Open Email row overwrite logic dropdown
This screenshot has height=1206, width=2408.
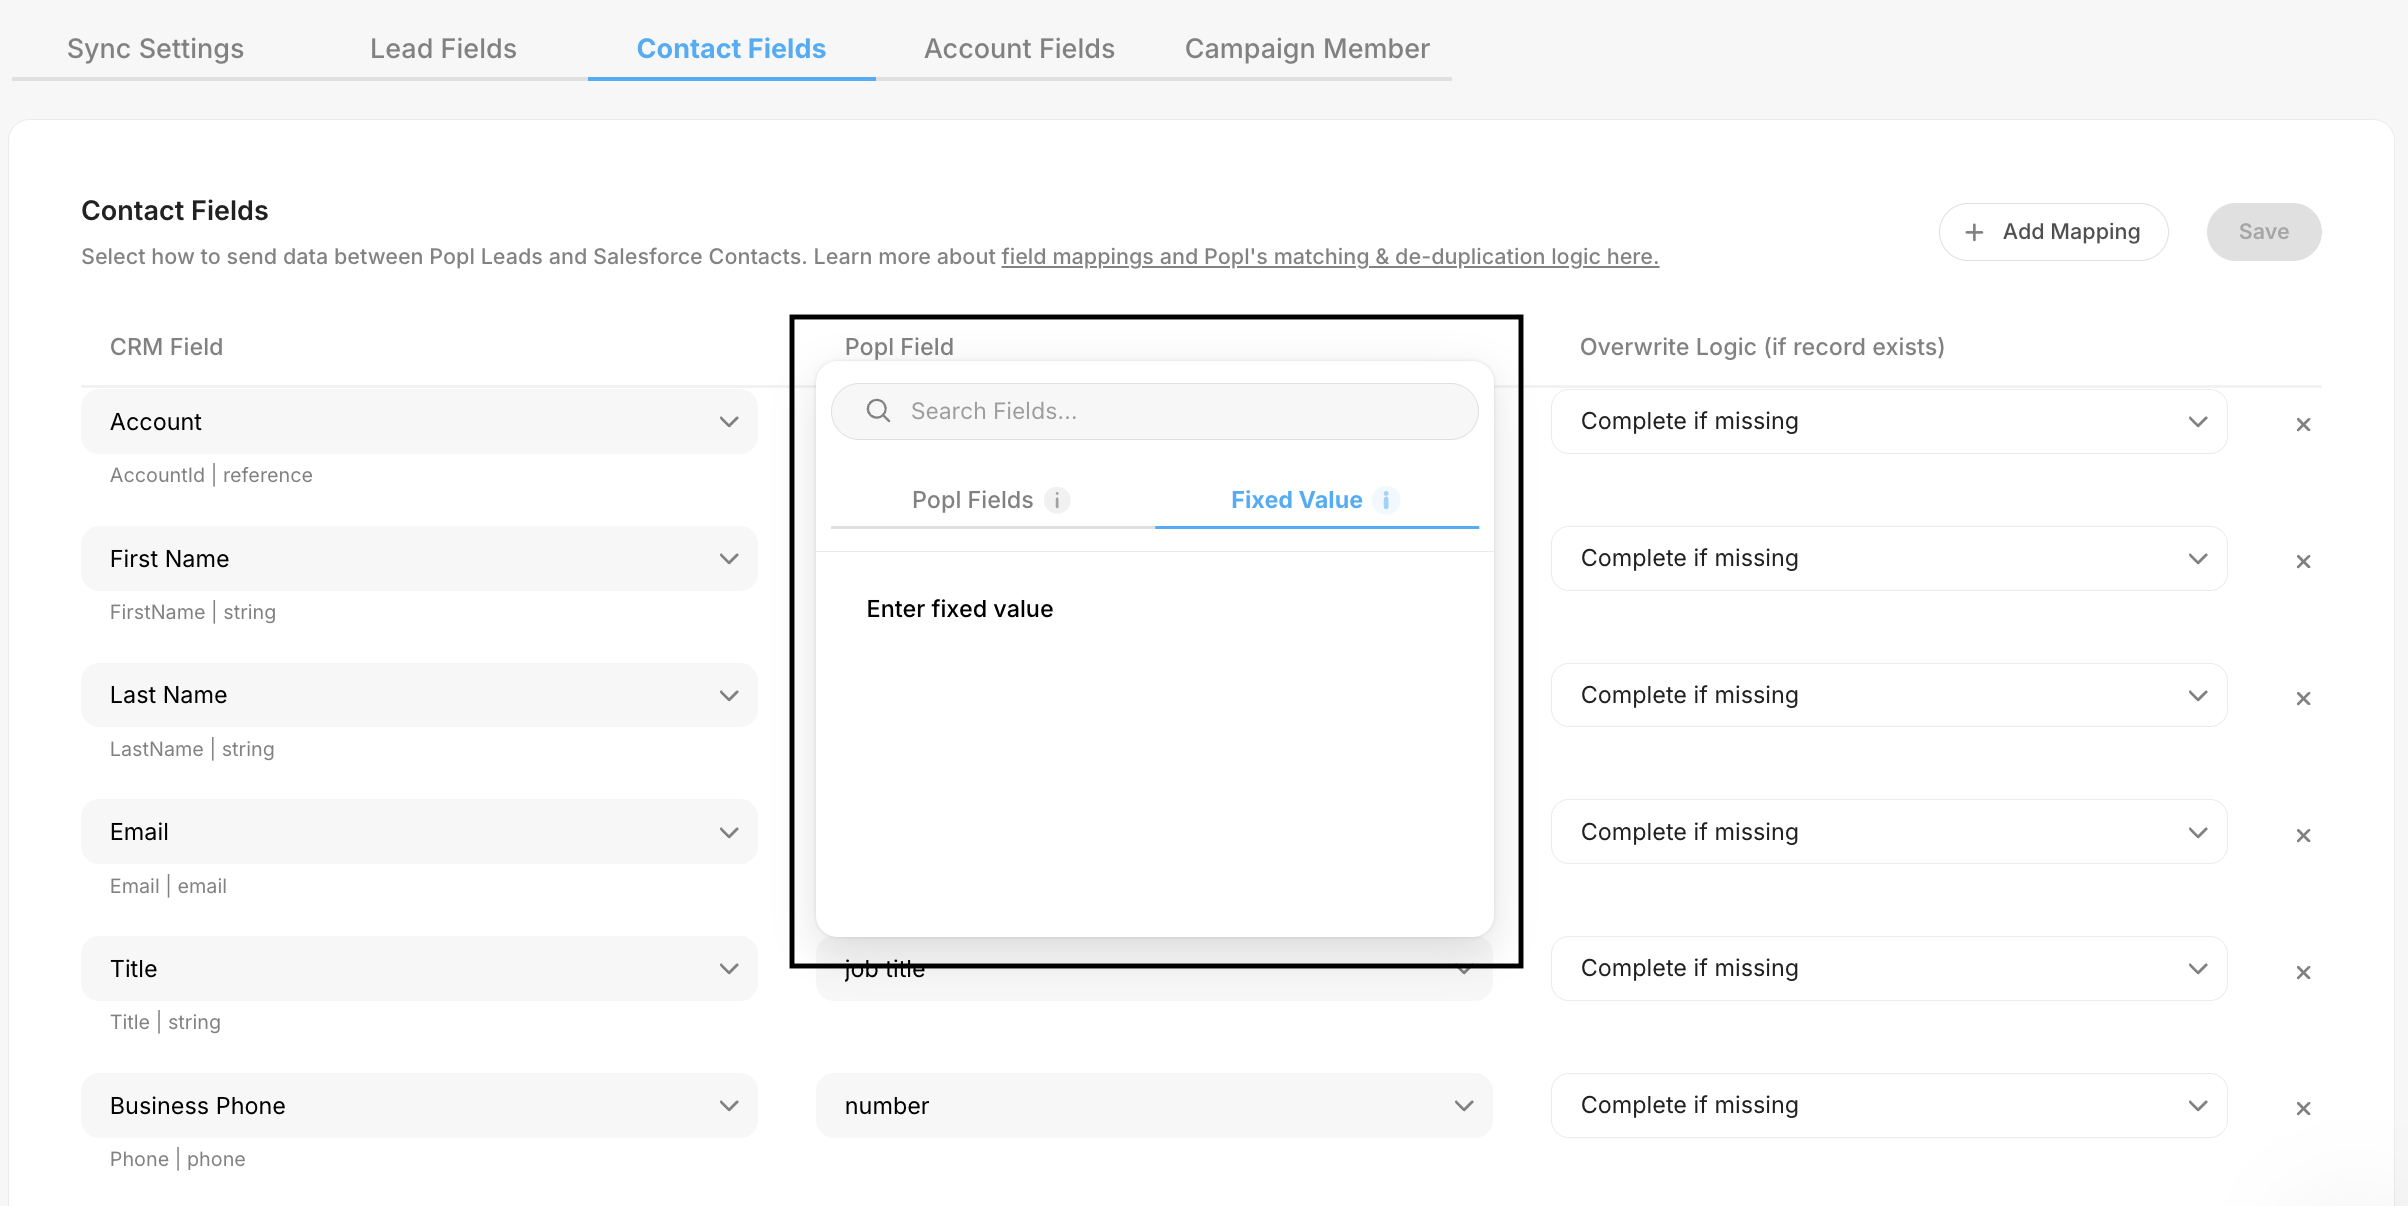point(1888,832)
